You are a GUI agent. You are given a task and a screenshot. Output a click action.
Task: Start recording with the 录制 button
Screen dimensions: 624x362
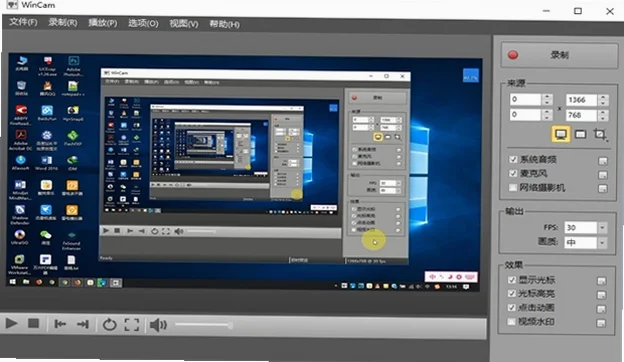[559, 55]
